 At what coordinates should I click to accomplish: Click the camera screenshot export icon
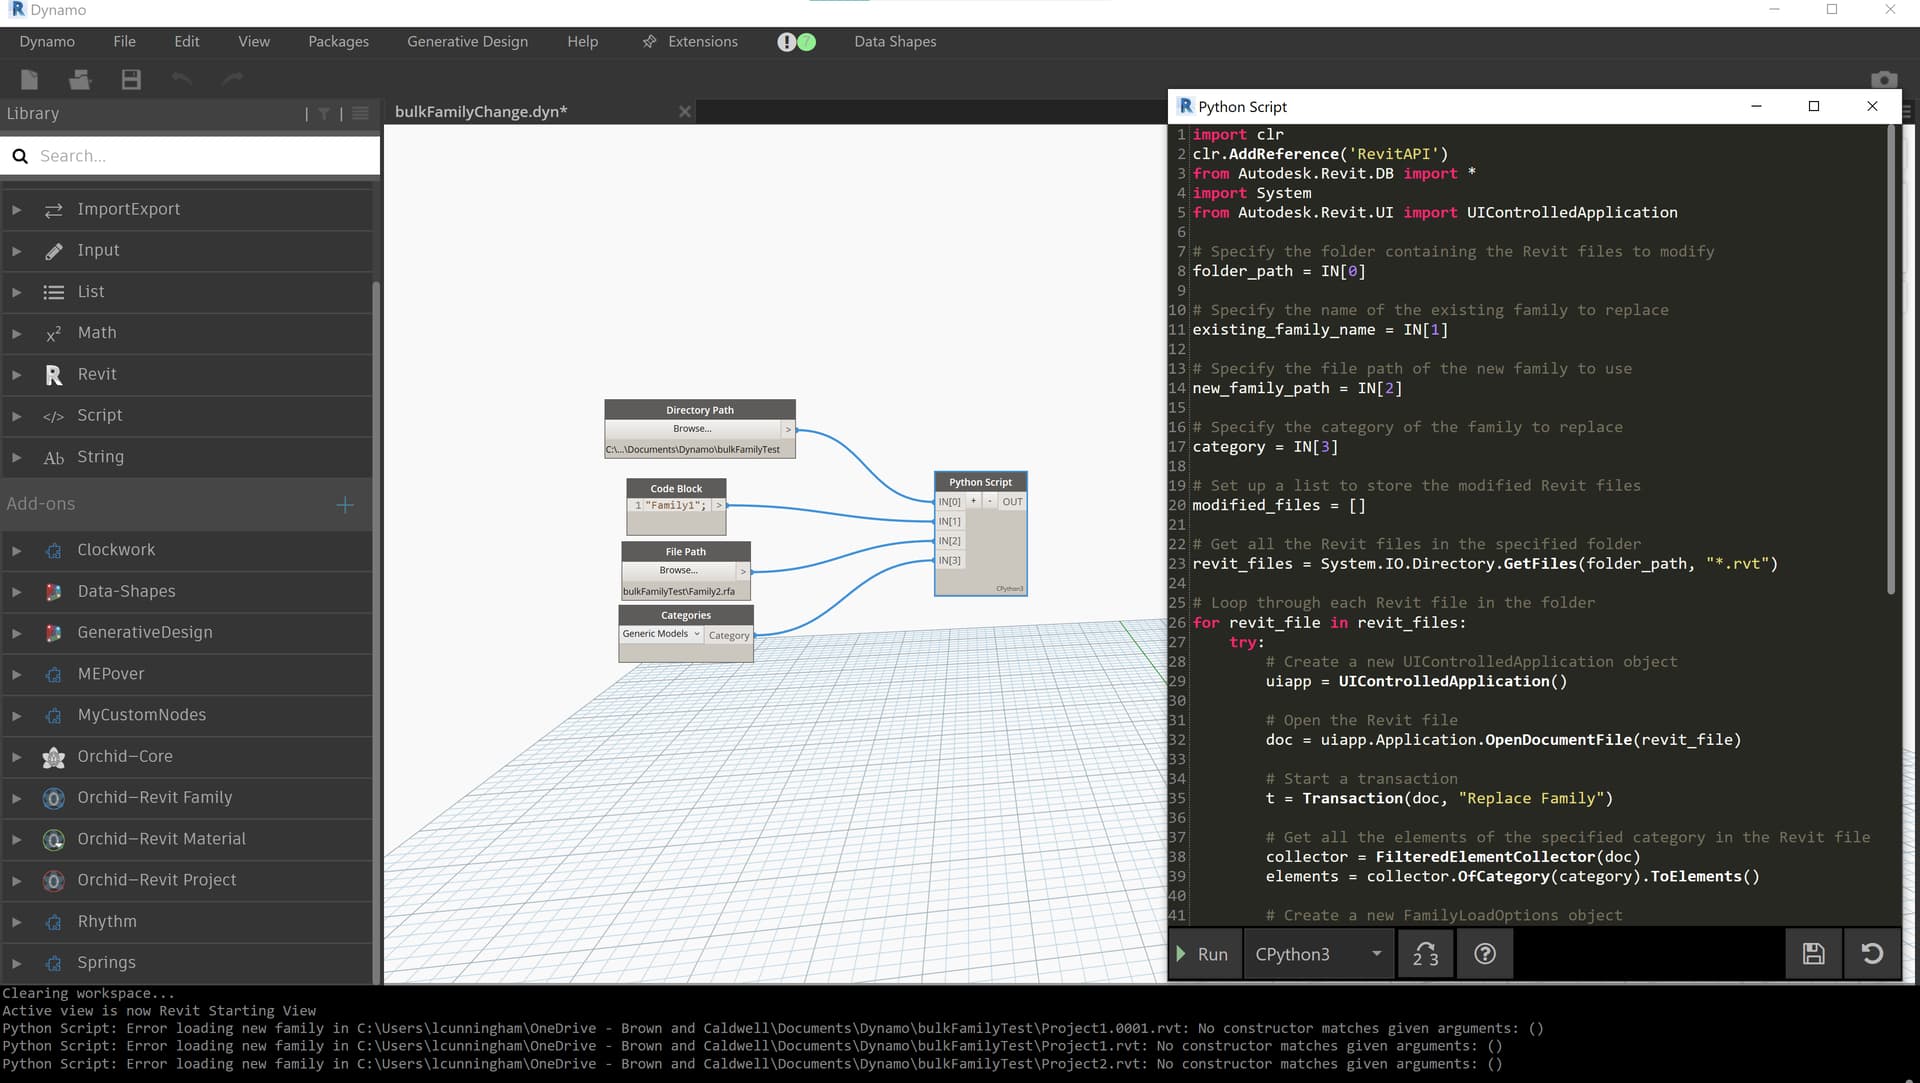click(x=1883, y=80)
